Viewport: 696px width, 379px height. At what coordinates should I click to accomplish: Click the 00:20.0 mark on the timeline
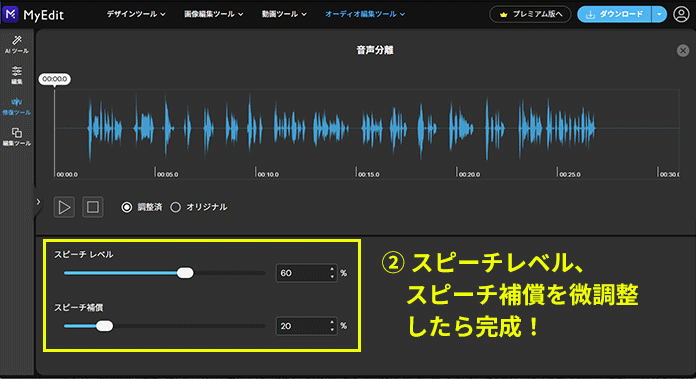tap(469, 174)
